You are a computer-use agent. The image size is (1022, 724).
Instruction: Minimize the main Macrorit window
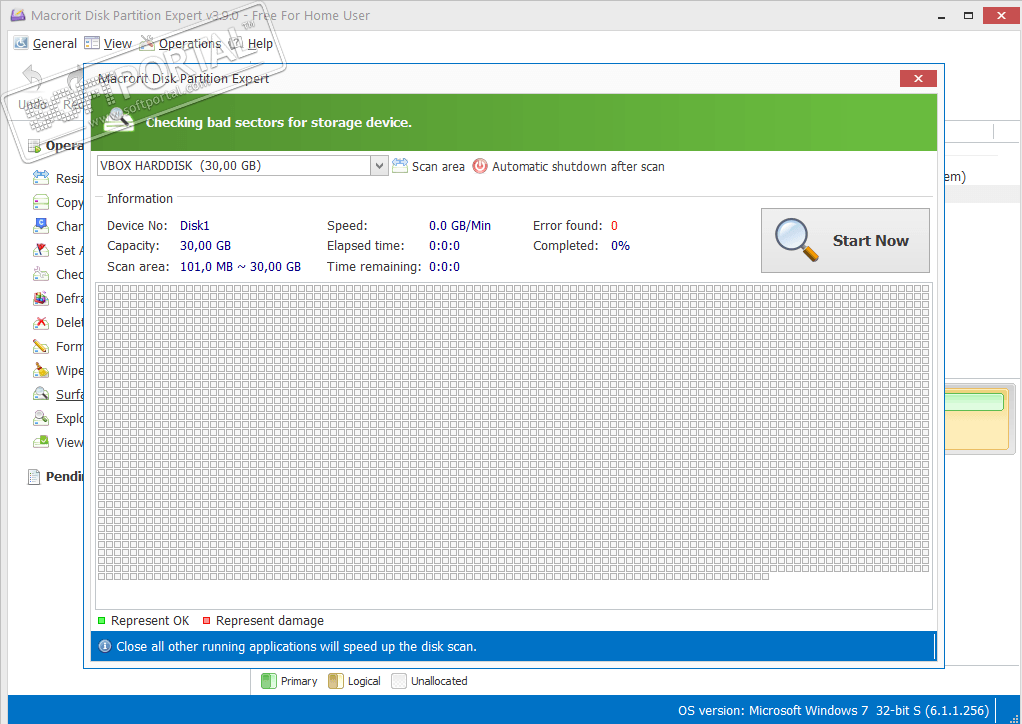coord(941,16)
